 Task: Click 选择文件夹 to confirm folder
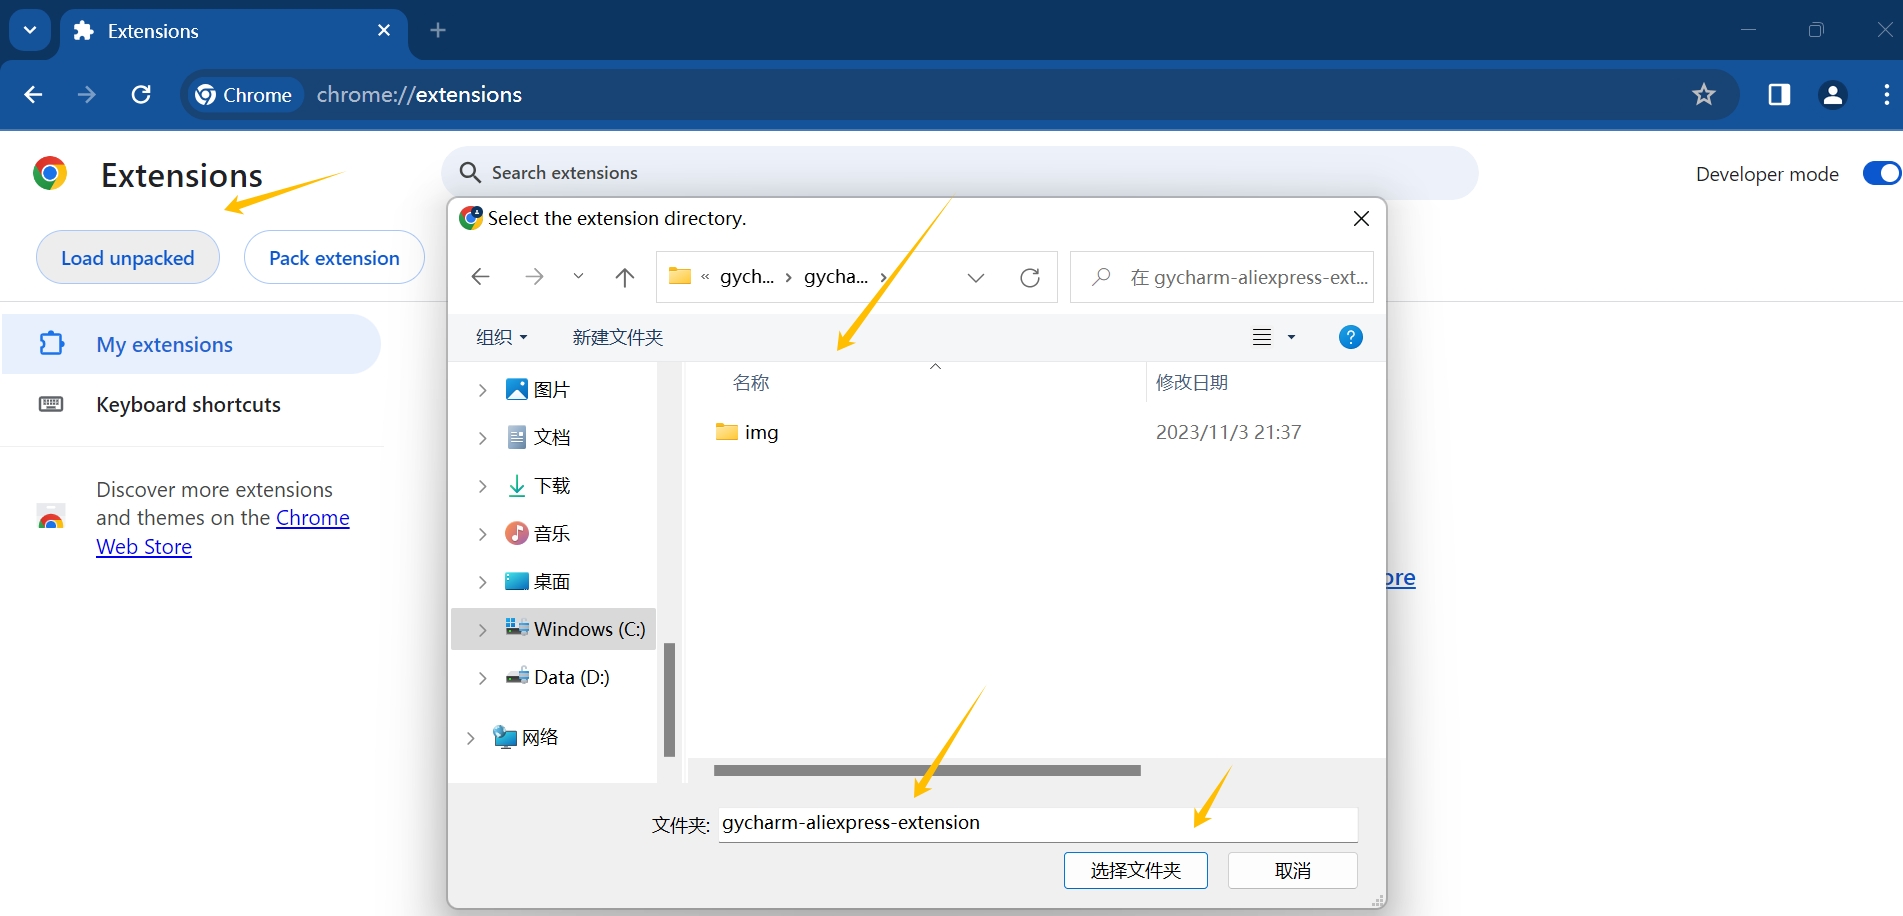[1135, 870]
